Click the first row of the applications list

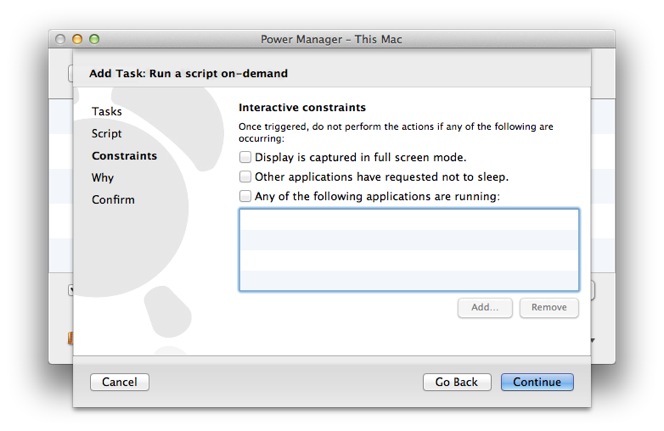point(409,220)
